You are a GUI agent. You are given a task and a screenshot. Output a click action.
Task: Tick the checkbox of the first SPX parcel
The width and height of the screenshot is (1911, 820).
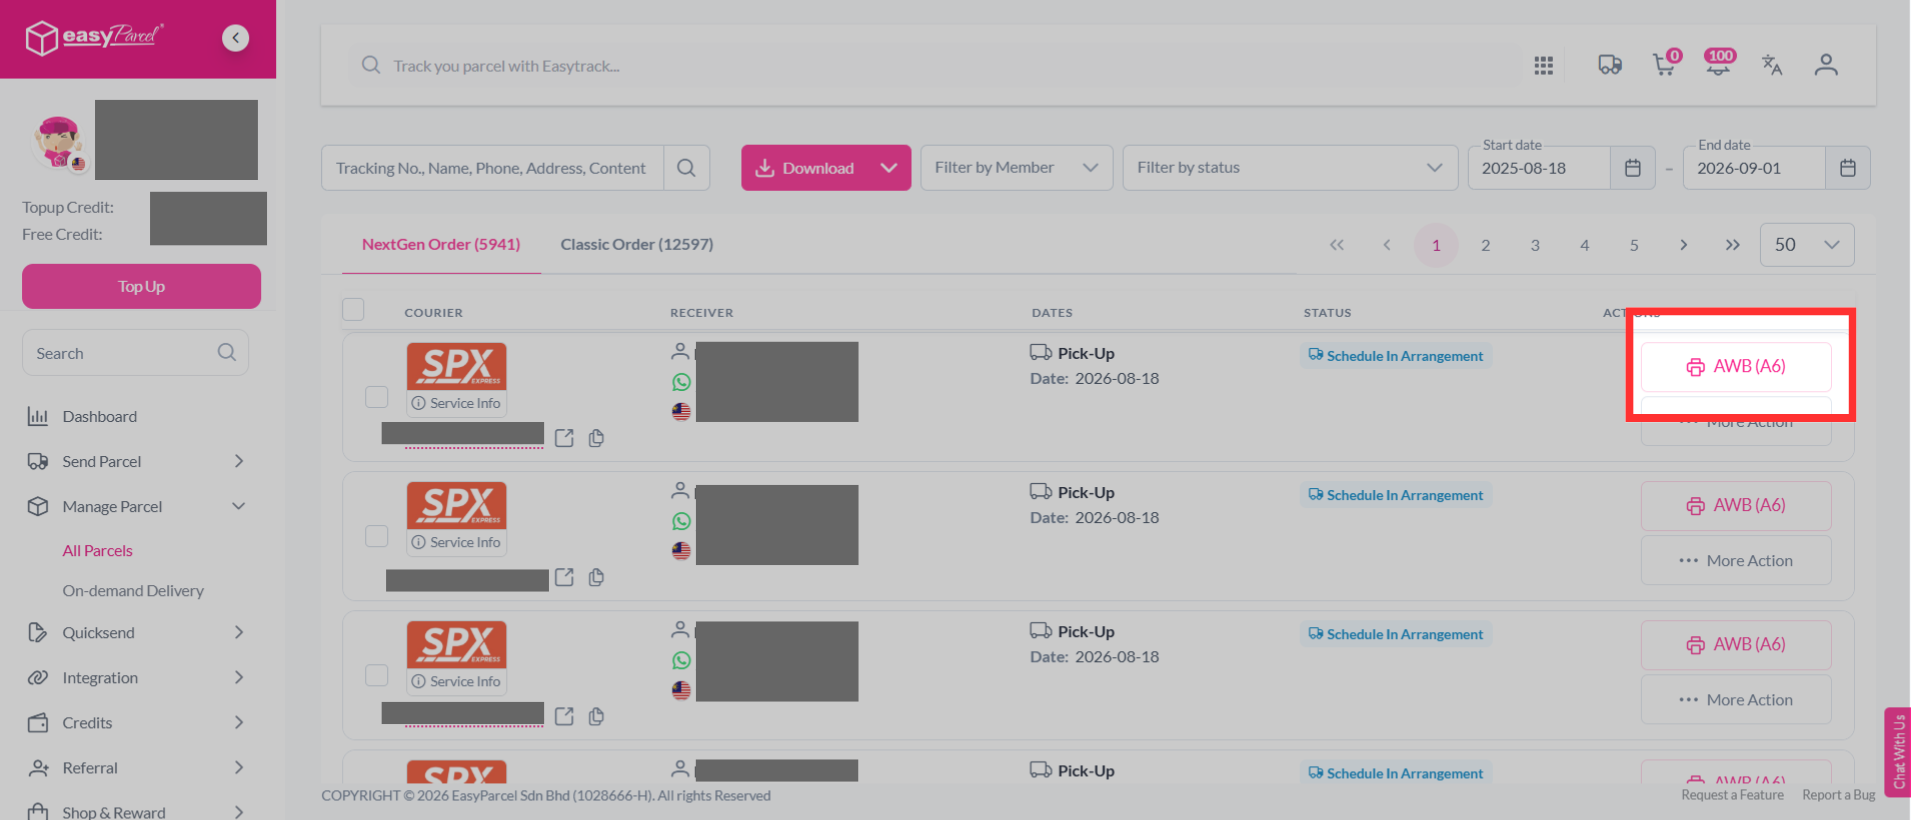376,397
